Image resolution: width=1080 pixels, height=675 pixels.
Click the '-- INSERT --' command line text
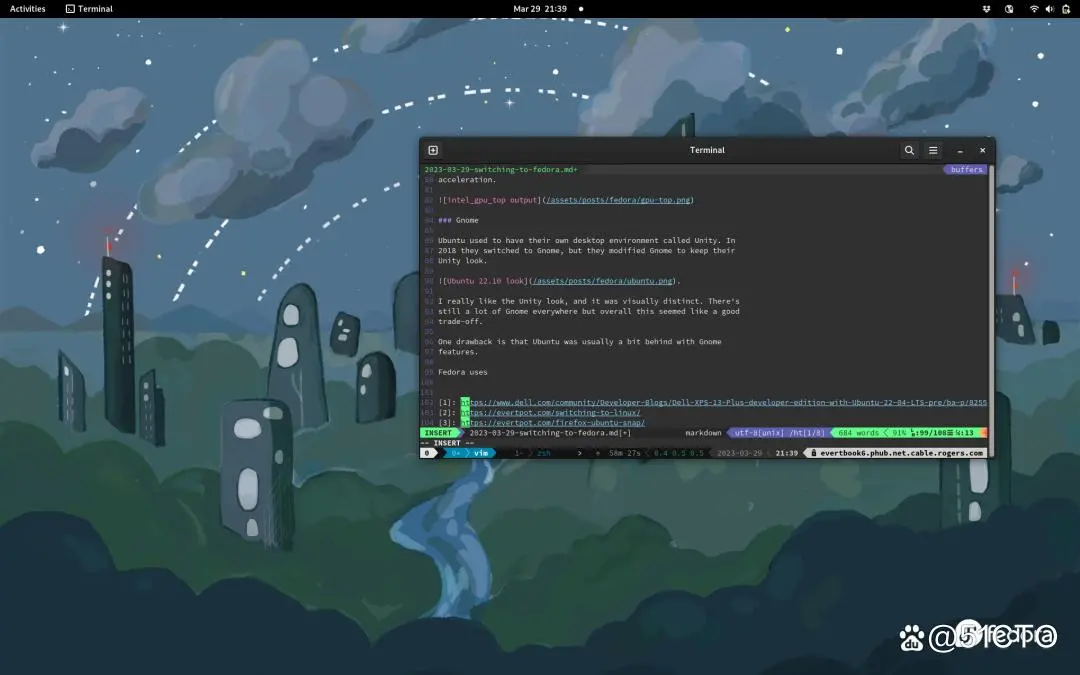pos(447,443)
